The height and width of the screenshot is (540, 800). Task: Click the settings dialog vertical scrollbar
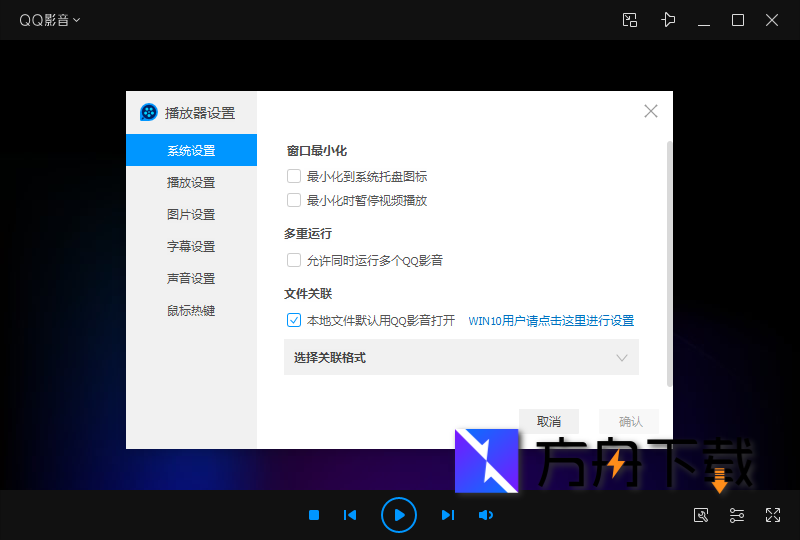pos(669,264)
